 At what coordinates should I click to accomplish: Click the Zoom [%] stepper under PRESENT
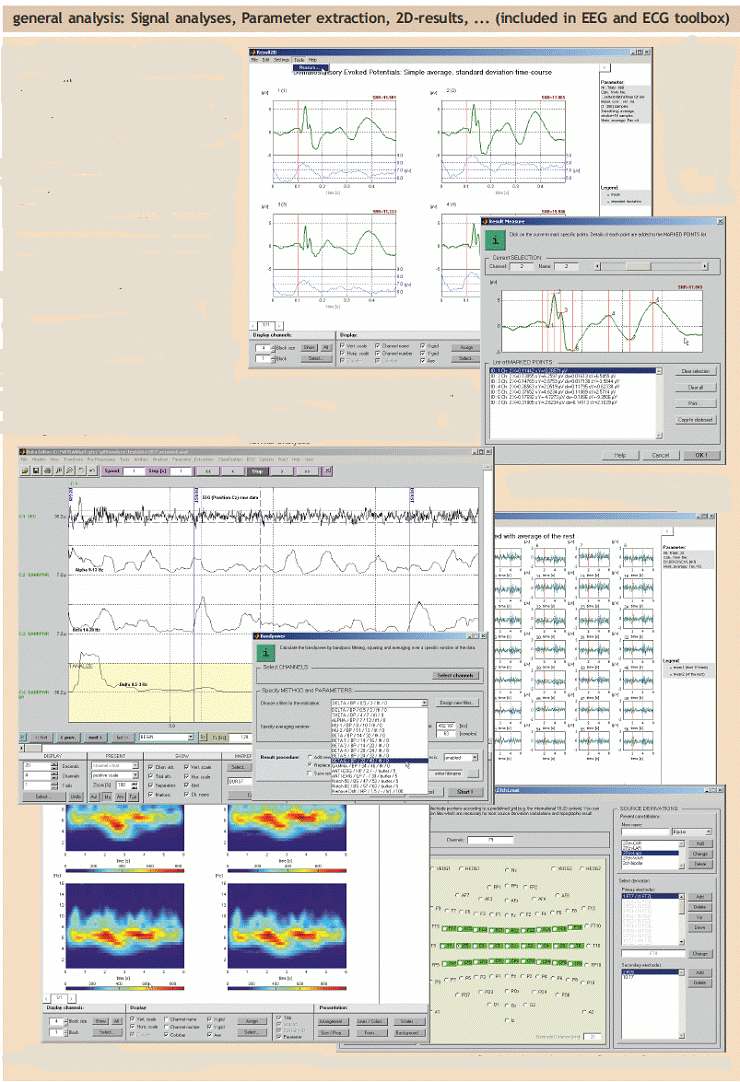pos(135,785)
